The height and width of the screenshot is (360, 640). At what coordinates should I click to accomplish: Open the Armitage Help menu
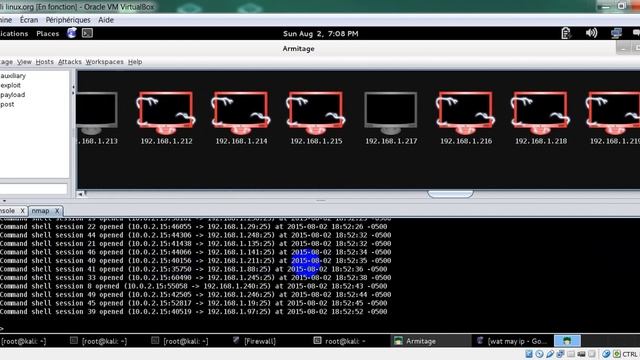click(x=135, y=62)
